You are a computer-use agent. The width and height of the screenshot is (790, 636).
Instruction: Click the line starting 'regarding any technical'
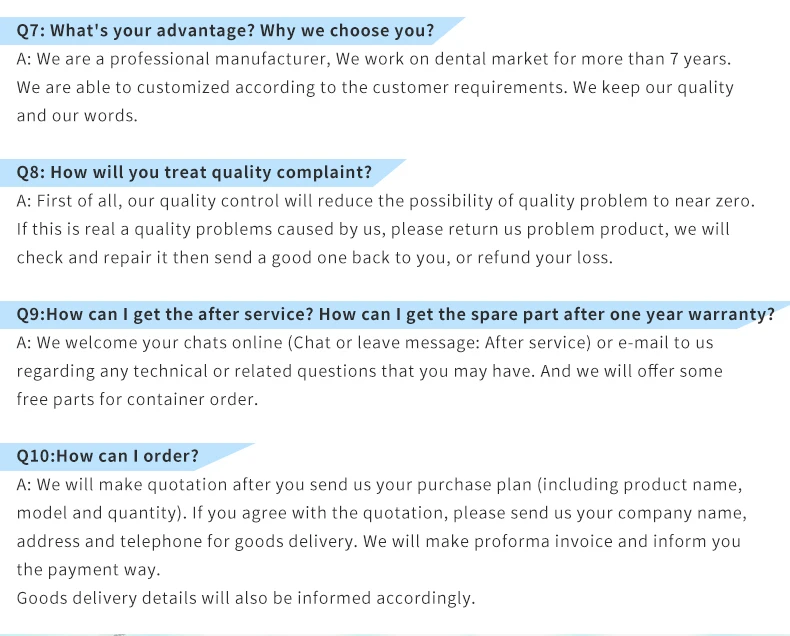coord(369,371)
